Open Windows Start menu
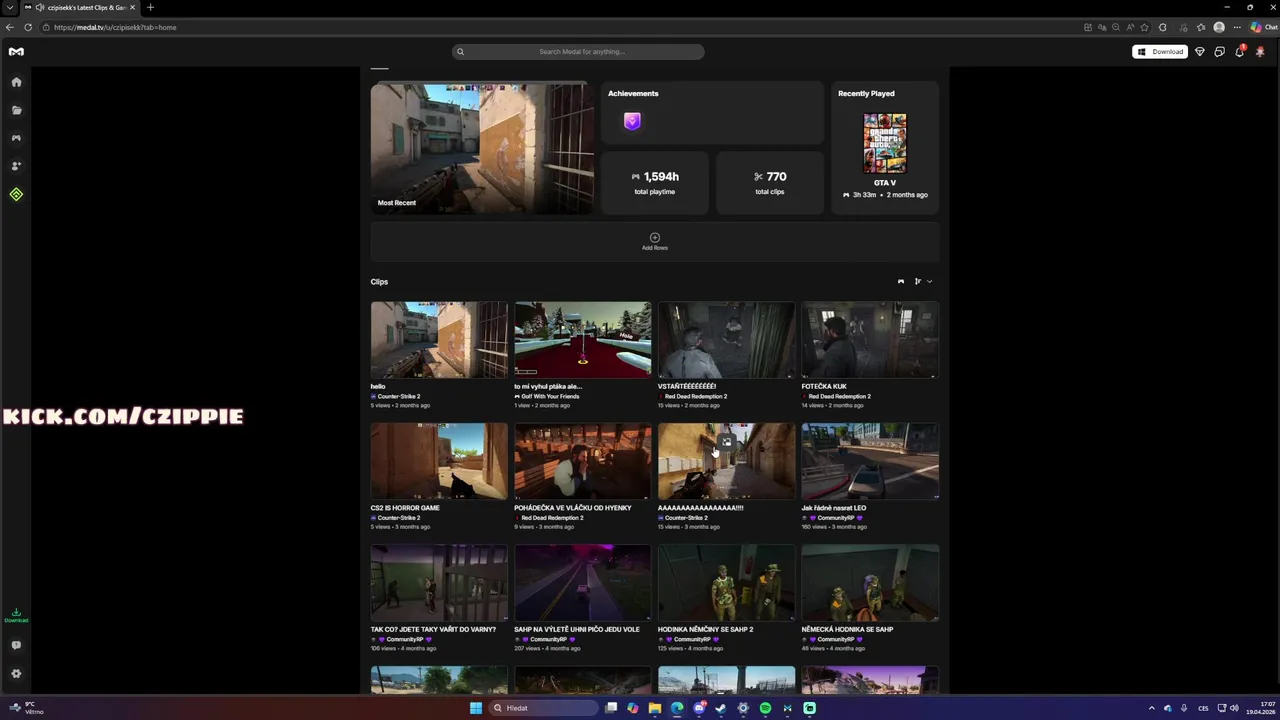The width and height of the screenshot is (1280, 720). click(x=476, y=708)
